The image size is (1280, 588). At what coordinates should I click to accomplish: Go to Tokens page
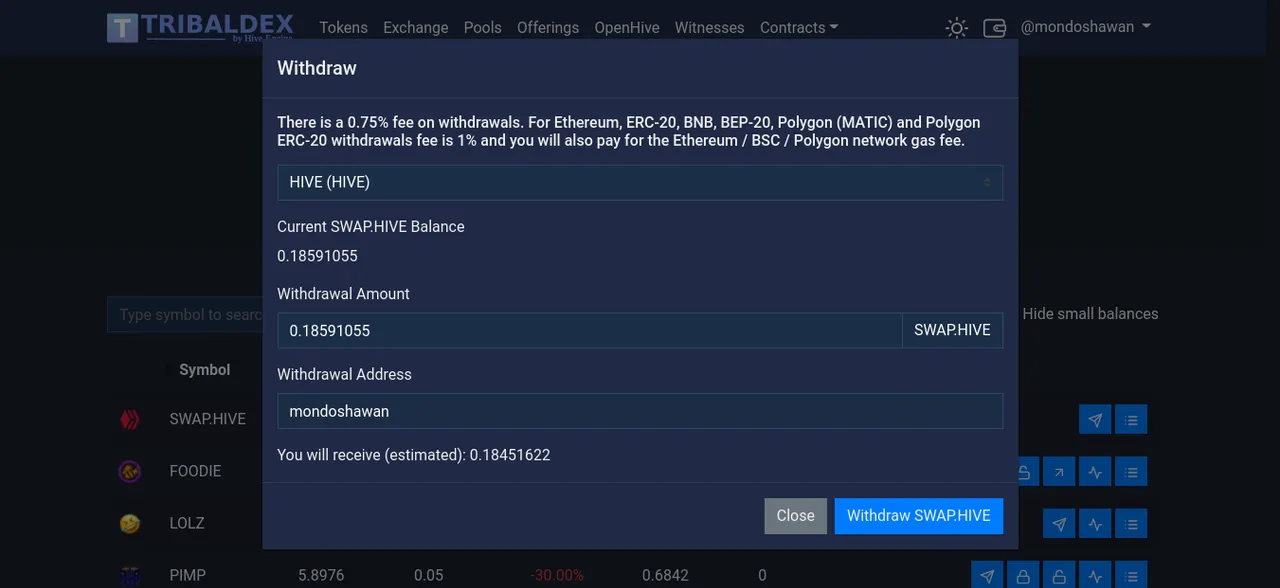point(343,28)
